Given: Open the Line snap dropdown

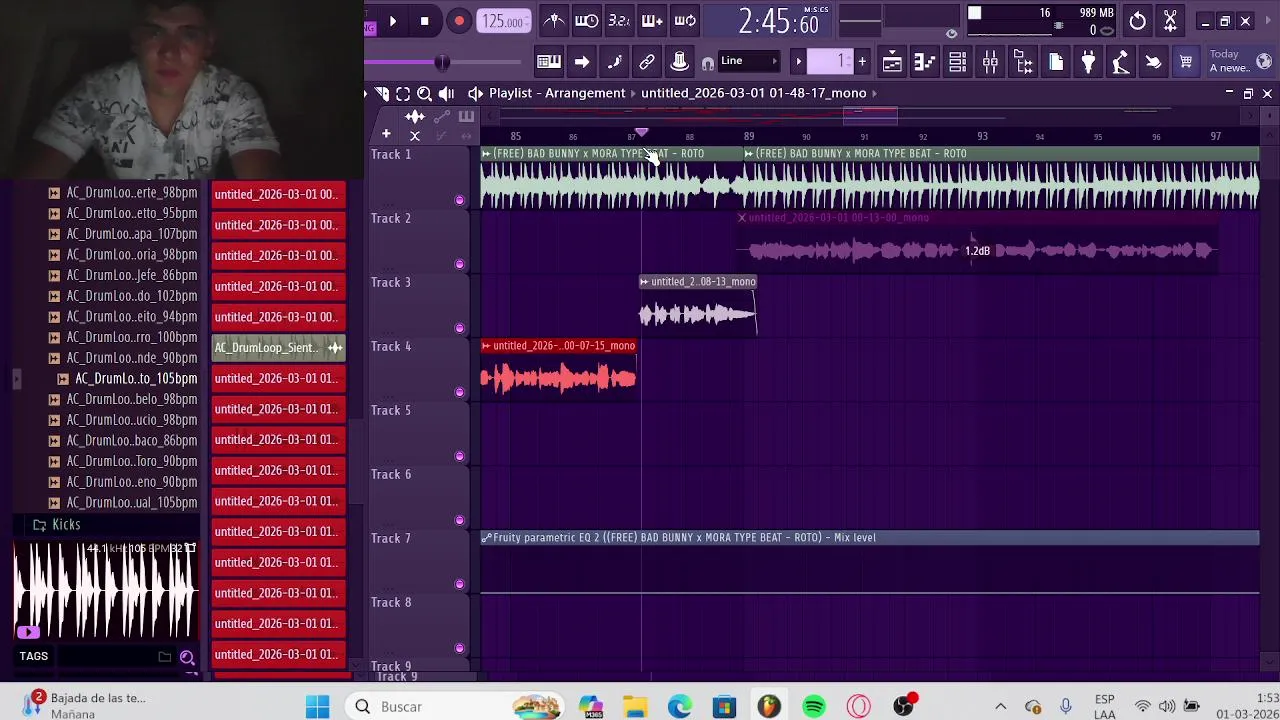Looking at the screenshot, I should (x=749, y=62).
